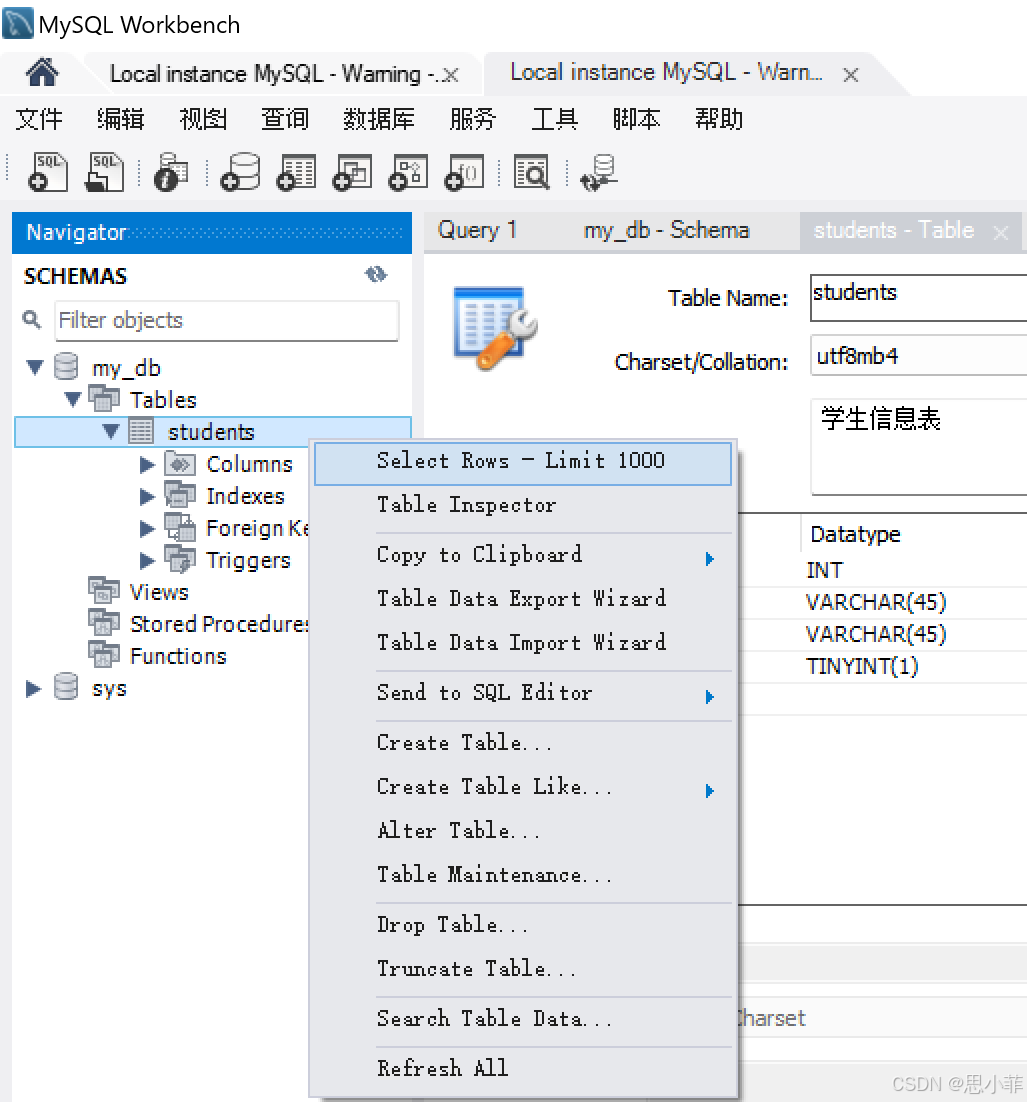1027x1102 pixels.
Task: Click the create new function icon
Action: pyautogui.click(x=464, y=171)
